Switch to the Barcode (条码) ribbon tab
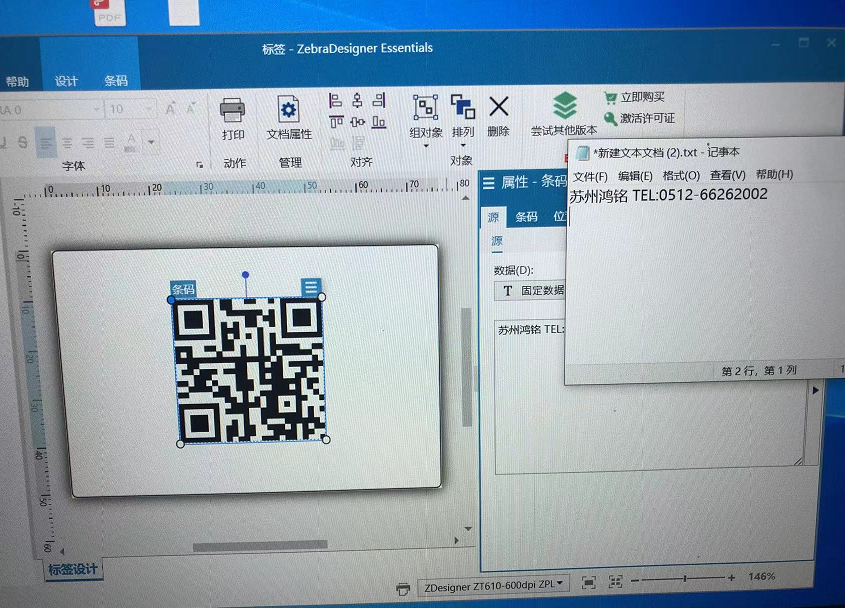The image size is (845, 608). point(116,81)
